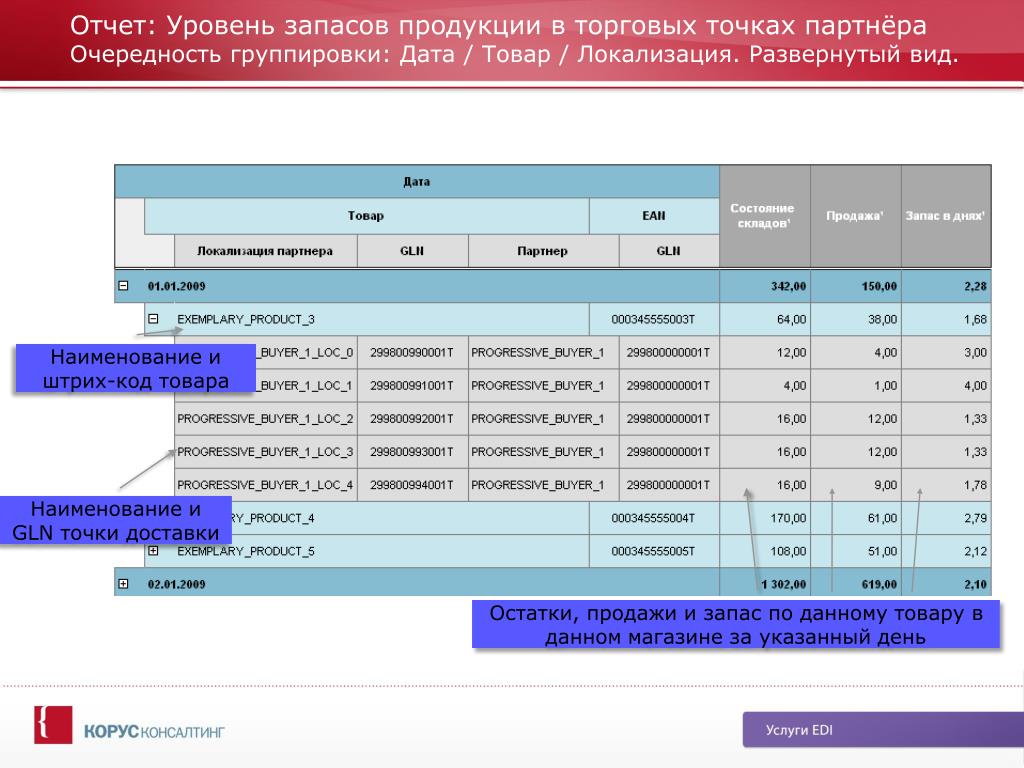The height and width of the screenshot is (768, 1024).
Task: Select the 02.01.2009 date text
Action: click(176, 584)
